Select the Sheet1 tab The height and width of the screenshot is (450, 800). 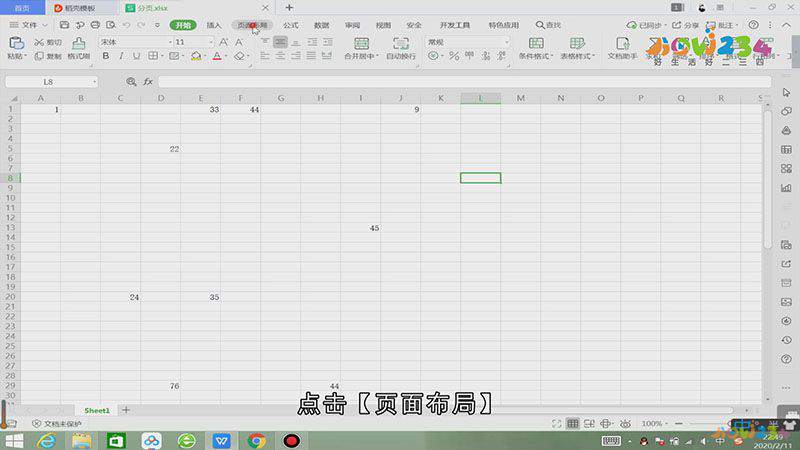pyautogui.click(x=97, y=410)
